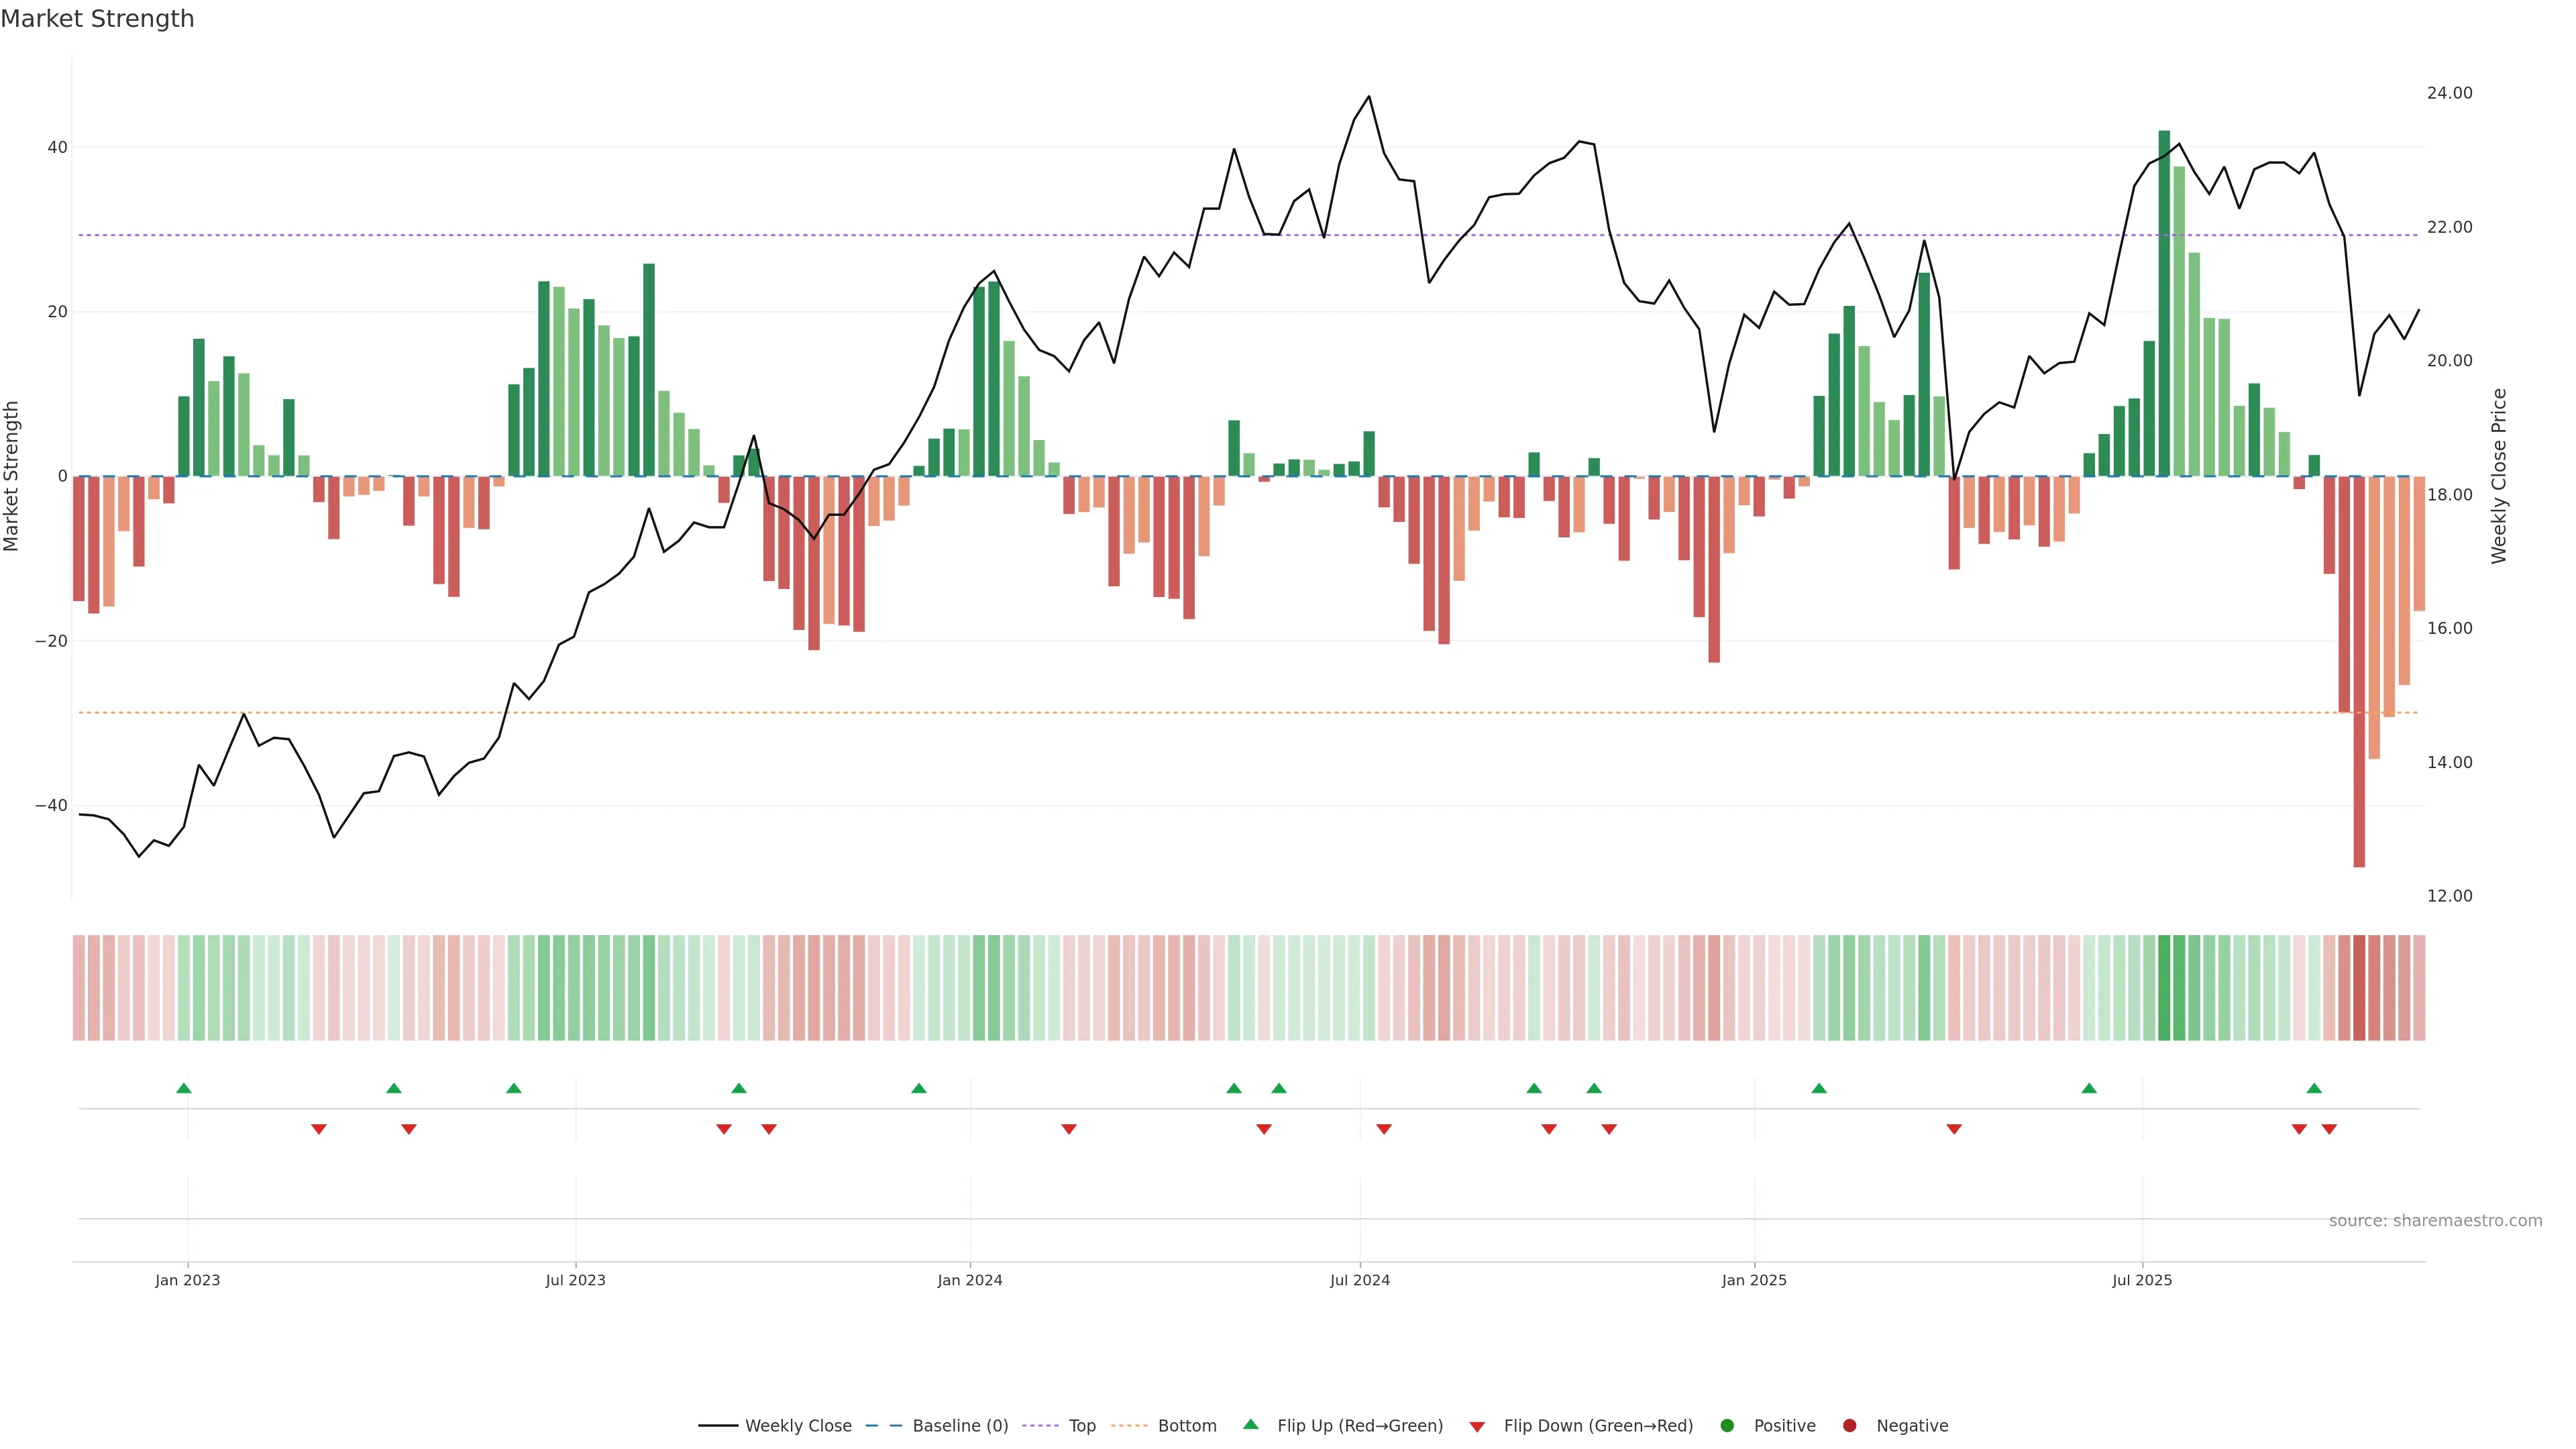Click the rightmost green flip-up triangle marker
The height and width of the screenshot is (1449, 2576).
pyautogui.click(x=2314, y=1088)
